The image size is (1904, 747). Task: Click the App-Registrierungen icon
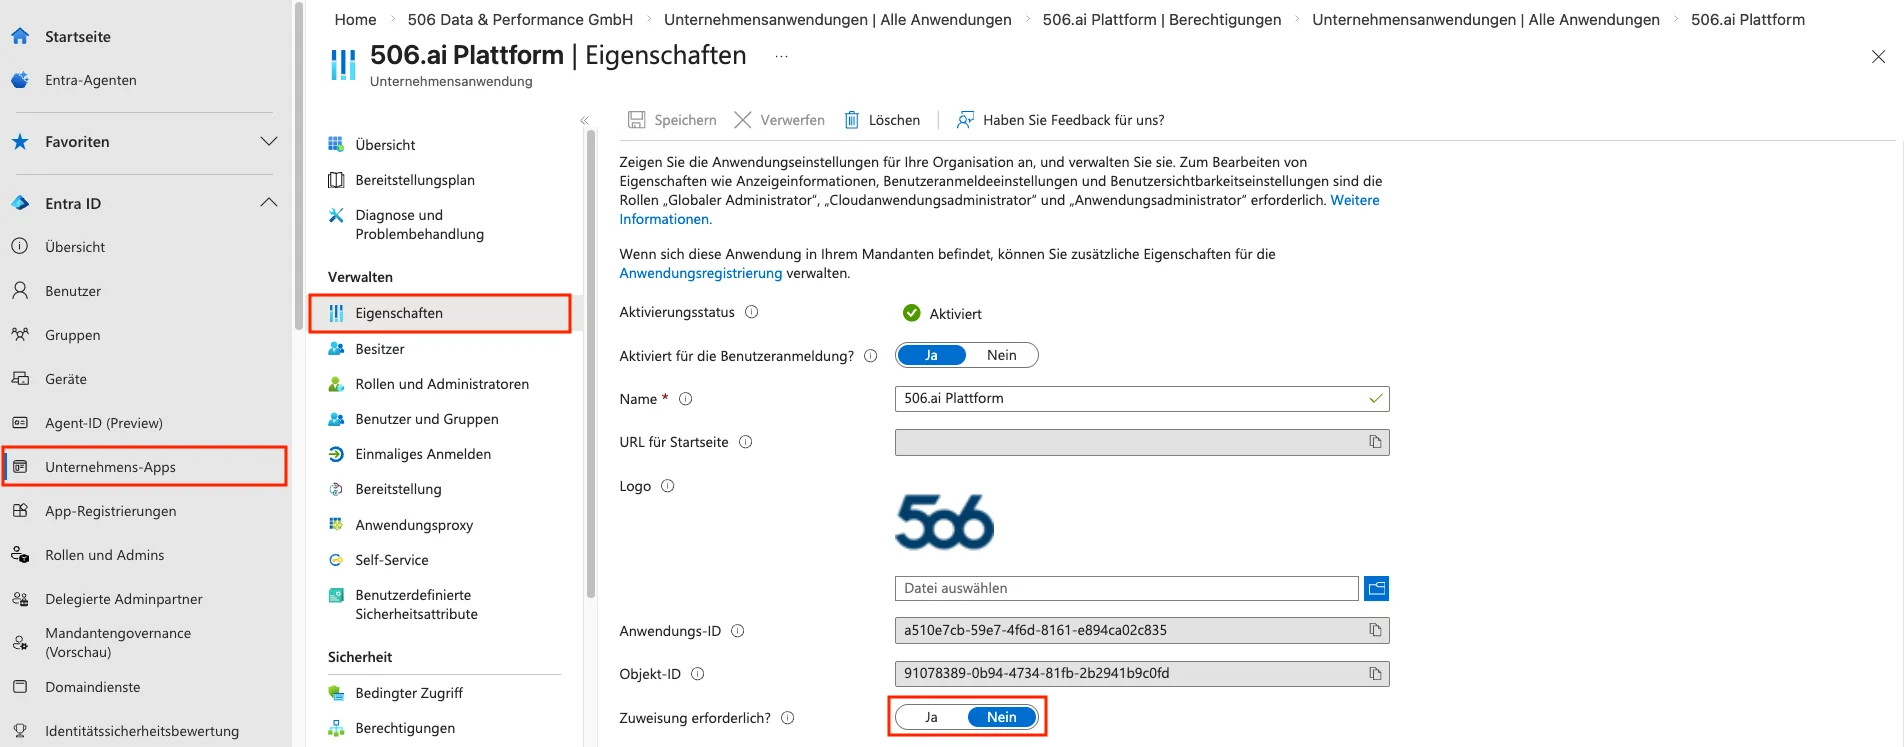point(20,511)
